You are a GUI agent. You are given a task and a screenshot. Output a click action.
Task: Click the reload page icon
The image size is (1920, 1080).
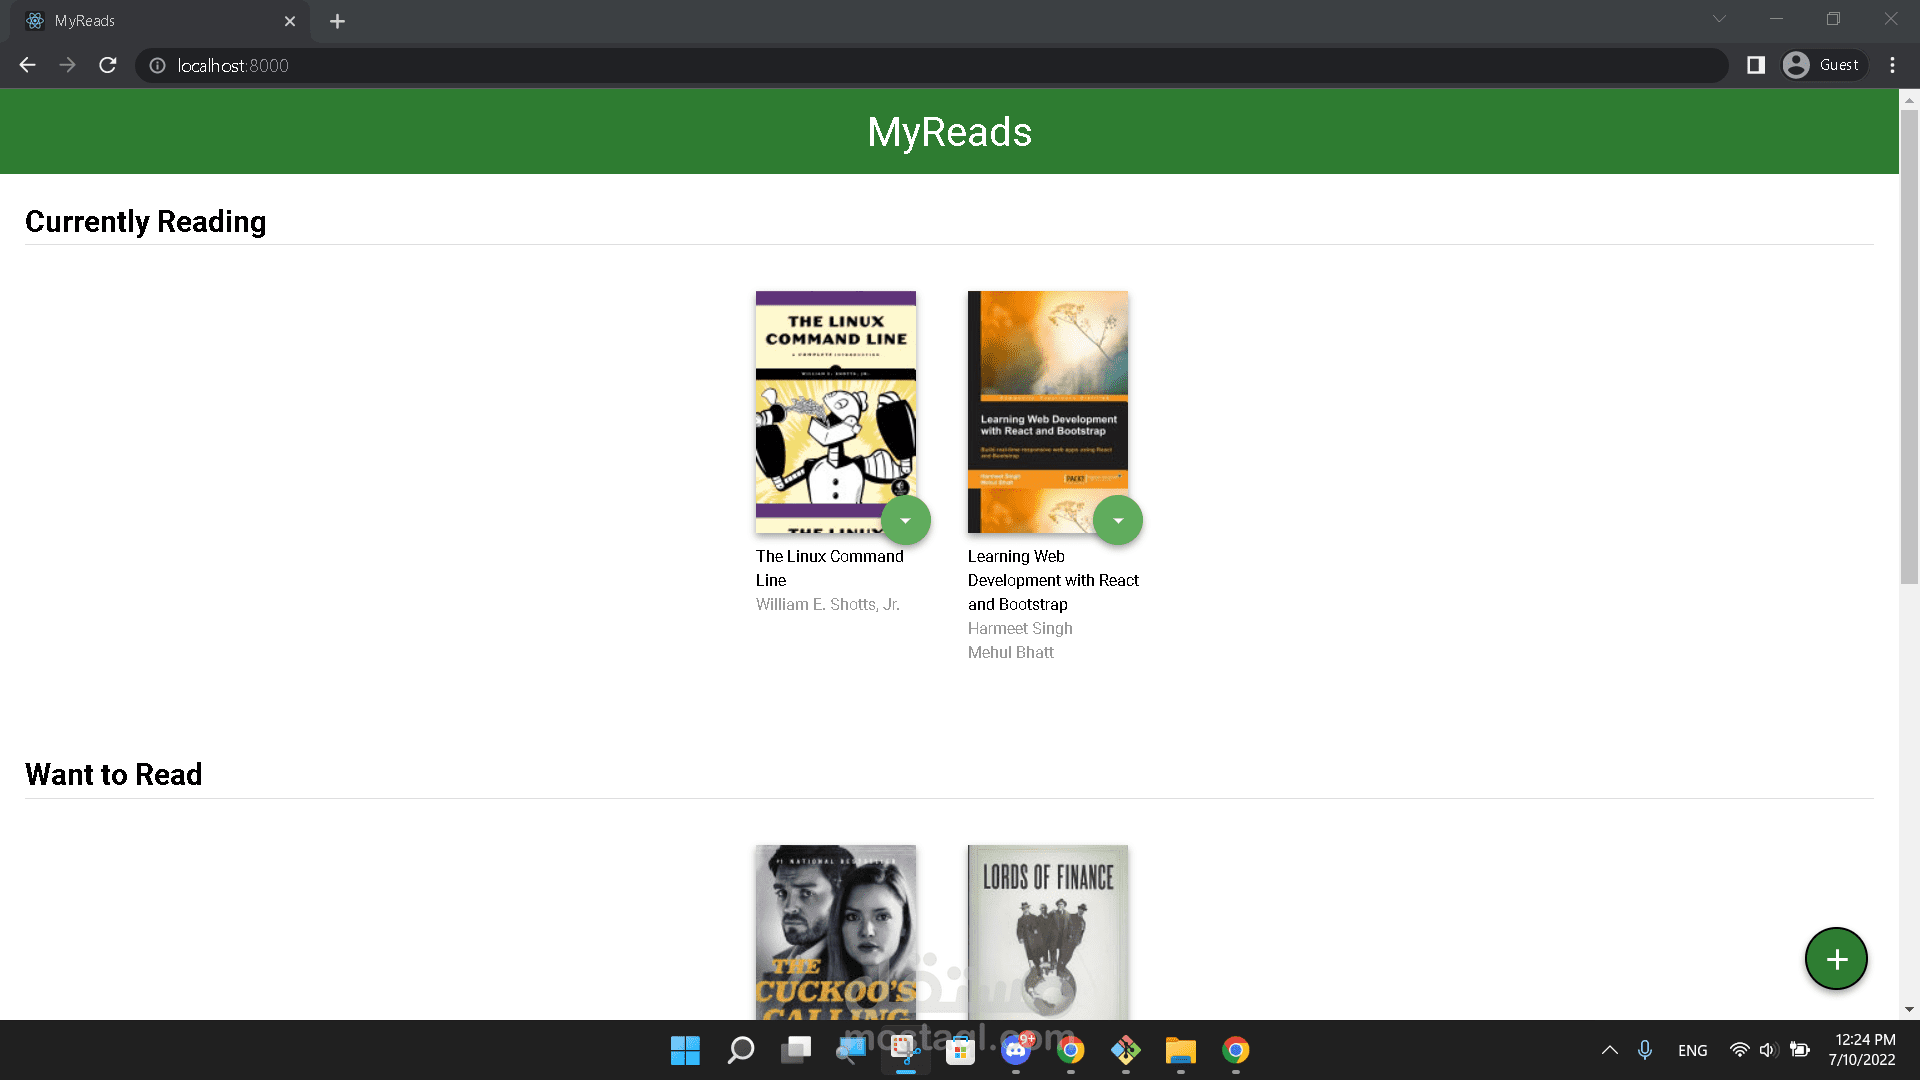tap(108, 65)
